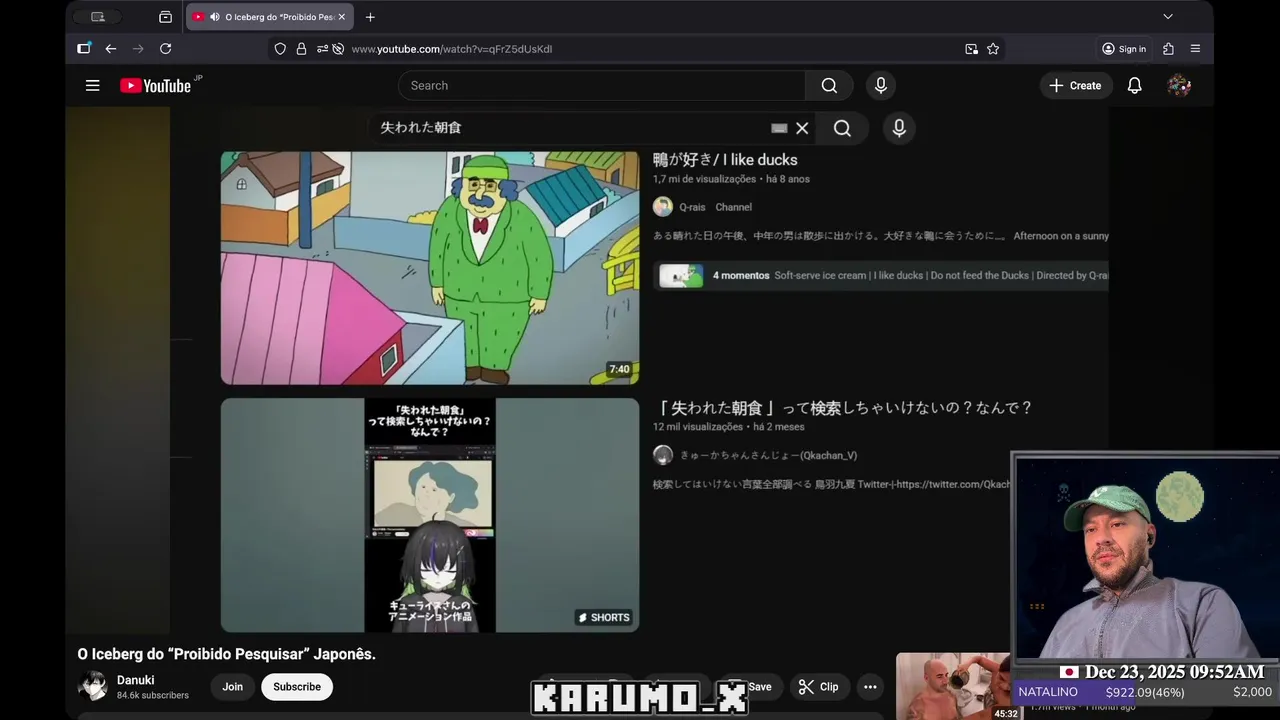Bookmark this page with the star
1280x720 pixels.
993,49
